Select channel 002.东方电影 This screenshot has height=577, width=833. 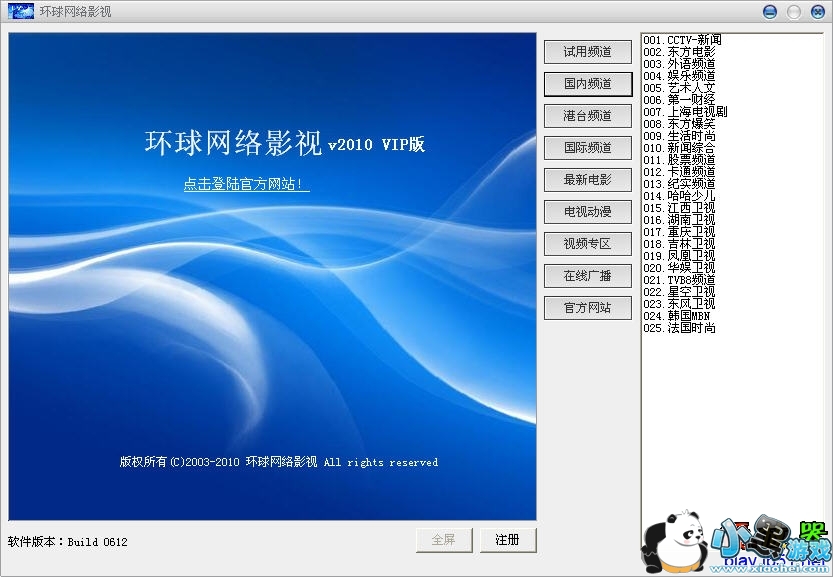[679, 52]
